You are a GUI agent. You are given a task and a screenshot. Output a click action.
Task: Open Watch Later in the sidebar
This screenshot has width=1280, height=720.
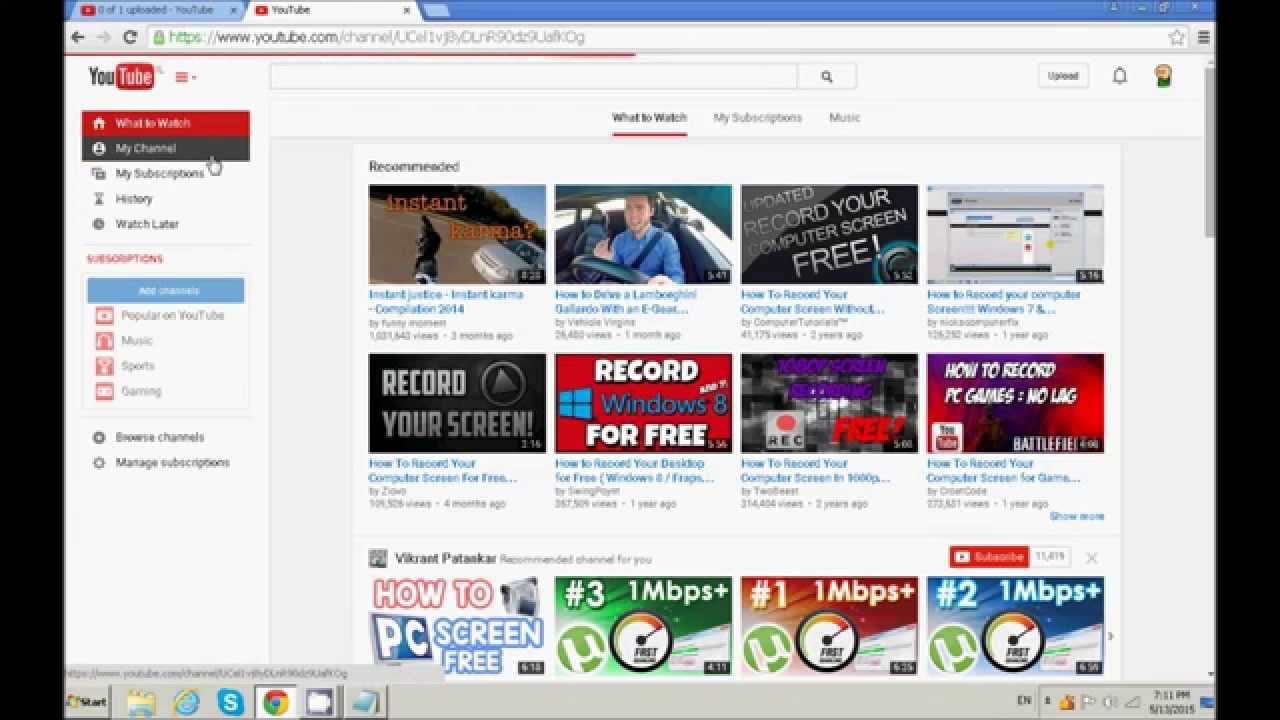click(x=146, y=224)
